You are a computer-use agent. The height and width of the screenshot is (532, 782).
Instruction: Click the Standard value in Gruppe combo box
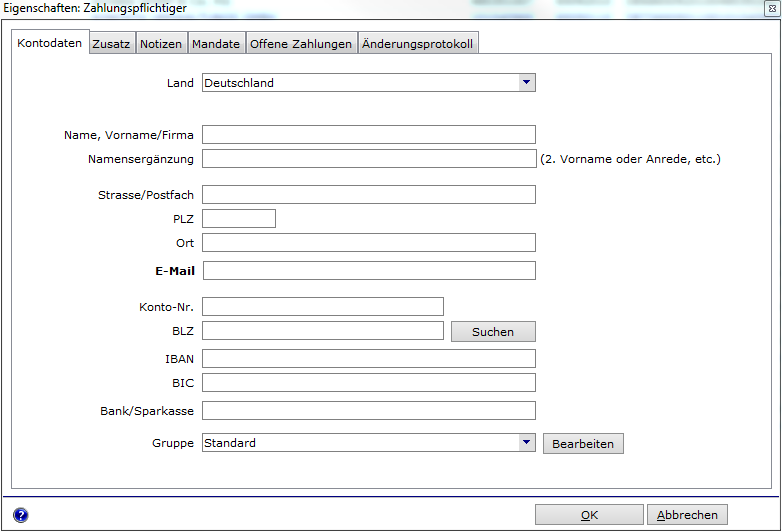[230, 443]
